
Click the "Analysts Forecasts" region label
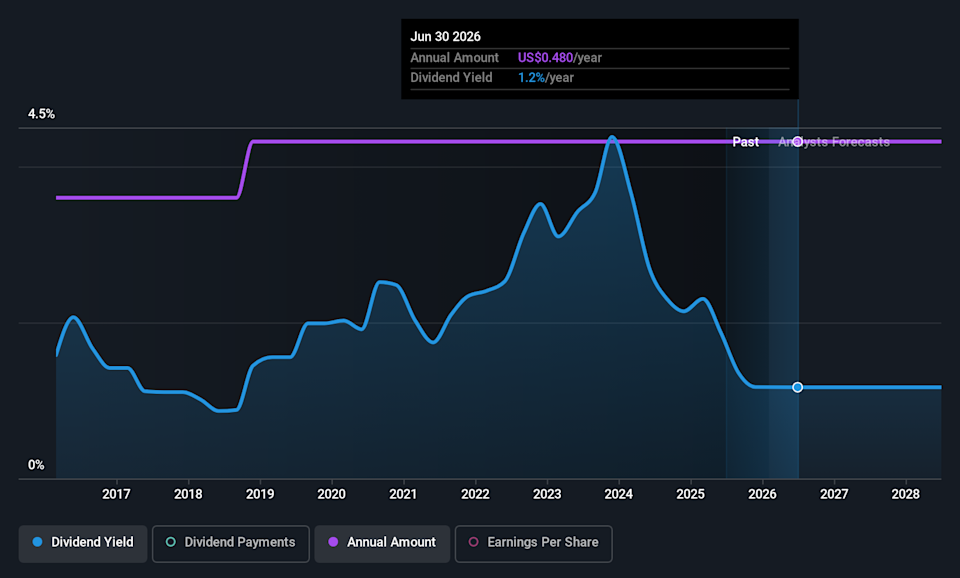point(834,142)
